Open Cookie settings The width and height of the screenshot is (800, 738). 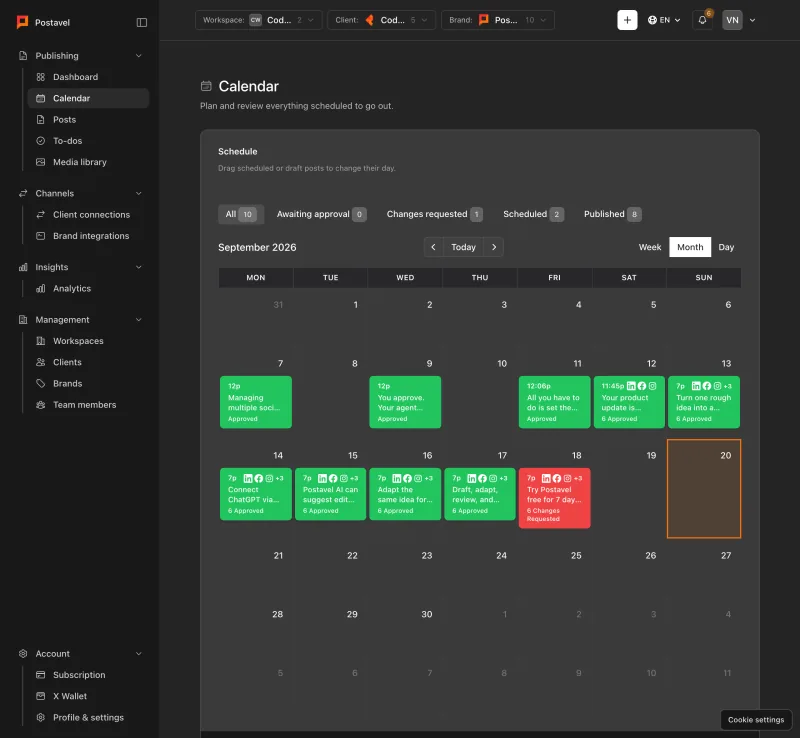pos(756,720)
